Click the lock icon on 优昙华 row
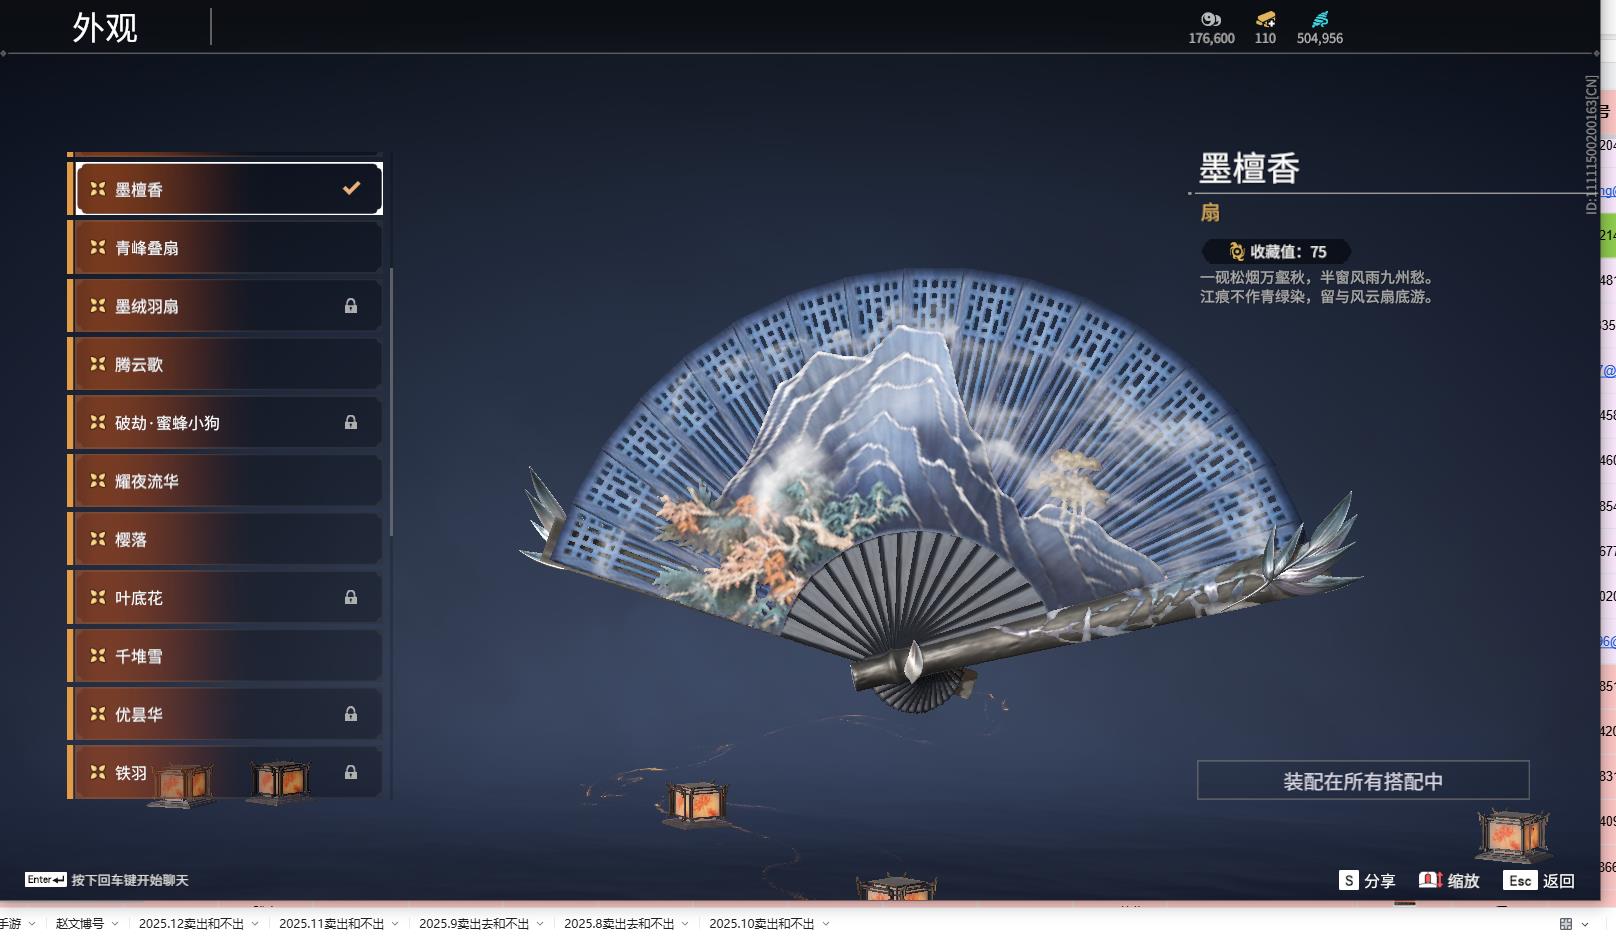 351,714
